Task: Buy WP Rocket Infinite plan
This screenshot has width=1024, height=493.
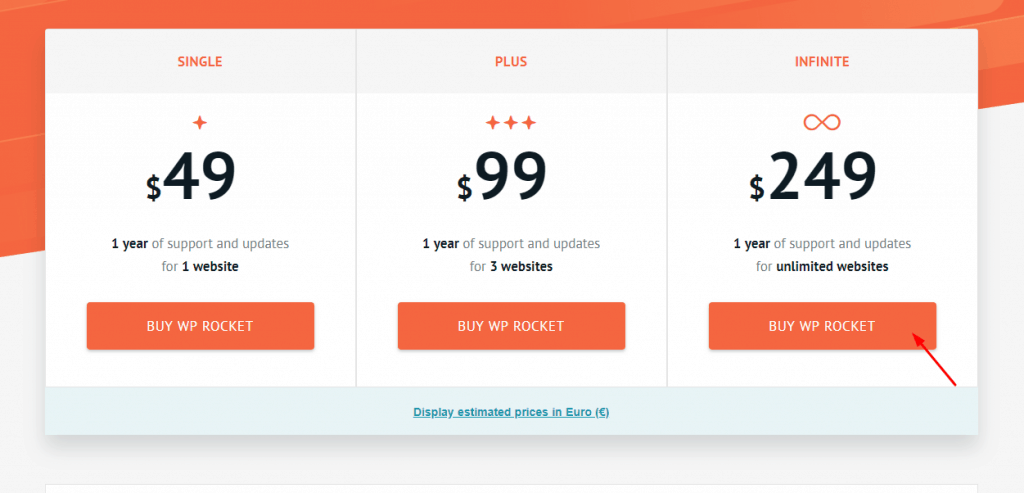Action: point(822,326)
